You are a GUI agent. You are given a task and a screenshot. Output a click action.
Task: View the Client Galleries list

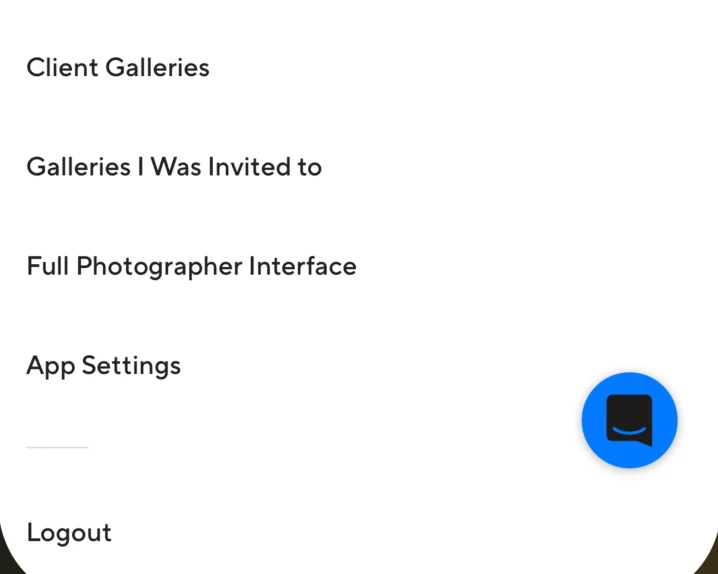point(118,68)
